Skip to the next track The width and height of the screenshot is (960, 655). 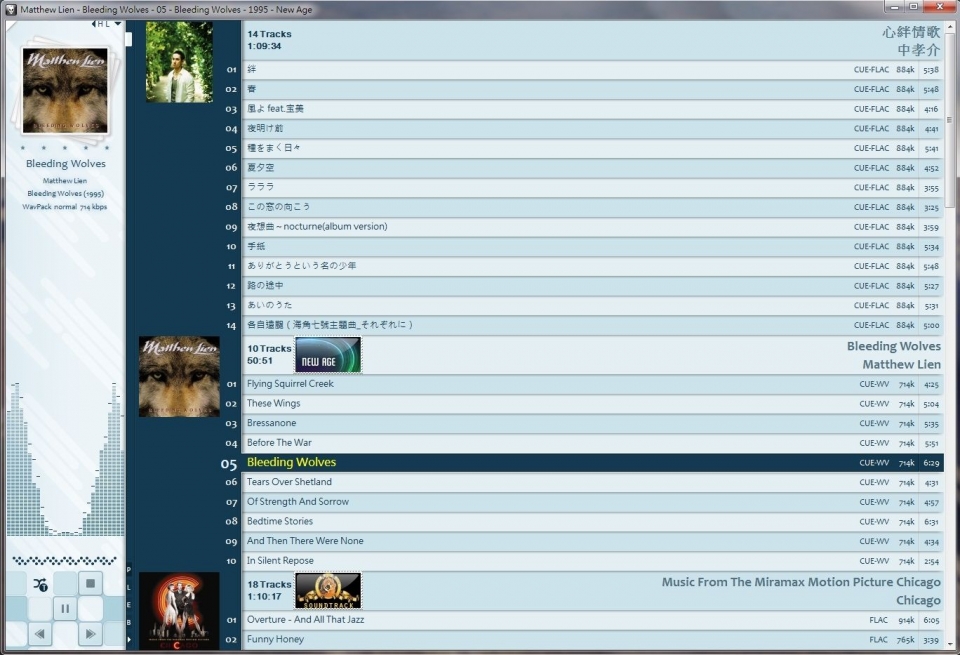point(91,634)
